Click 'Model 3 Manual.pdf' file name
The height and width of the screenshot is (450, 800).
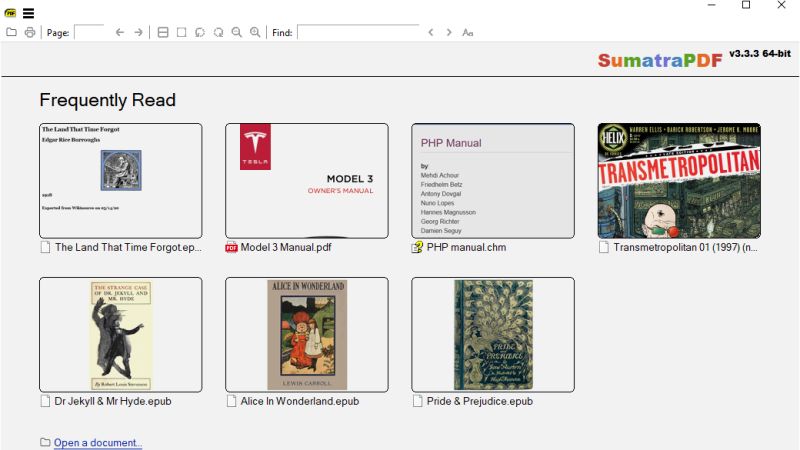pyautogui.click(x=286, y=247)
